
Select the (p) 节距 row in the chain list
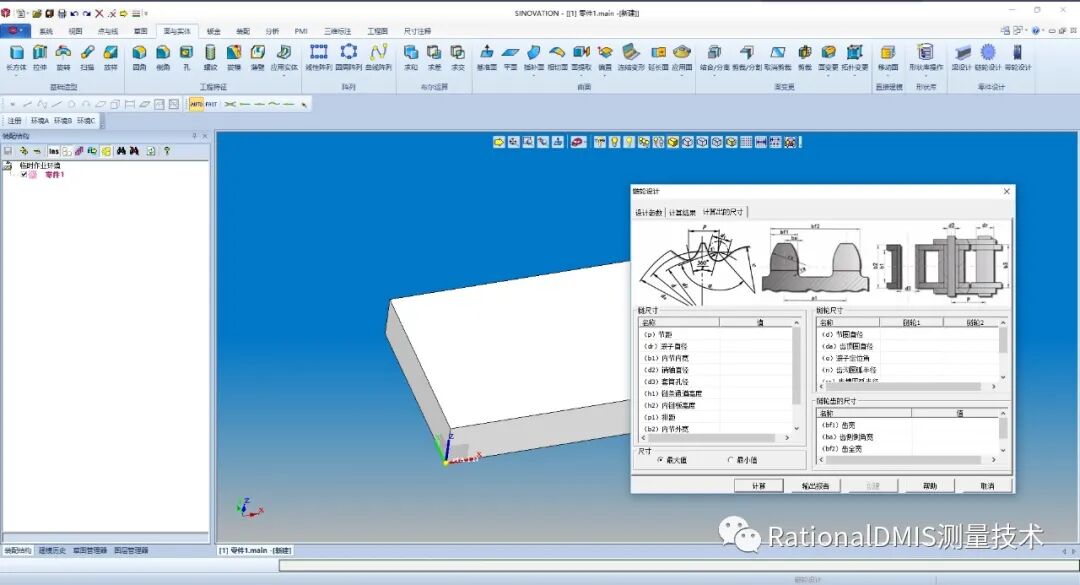pyautogui.click(x=715, y=334)
